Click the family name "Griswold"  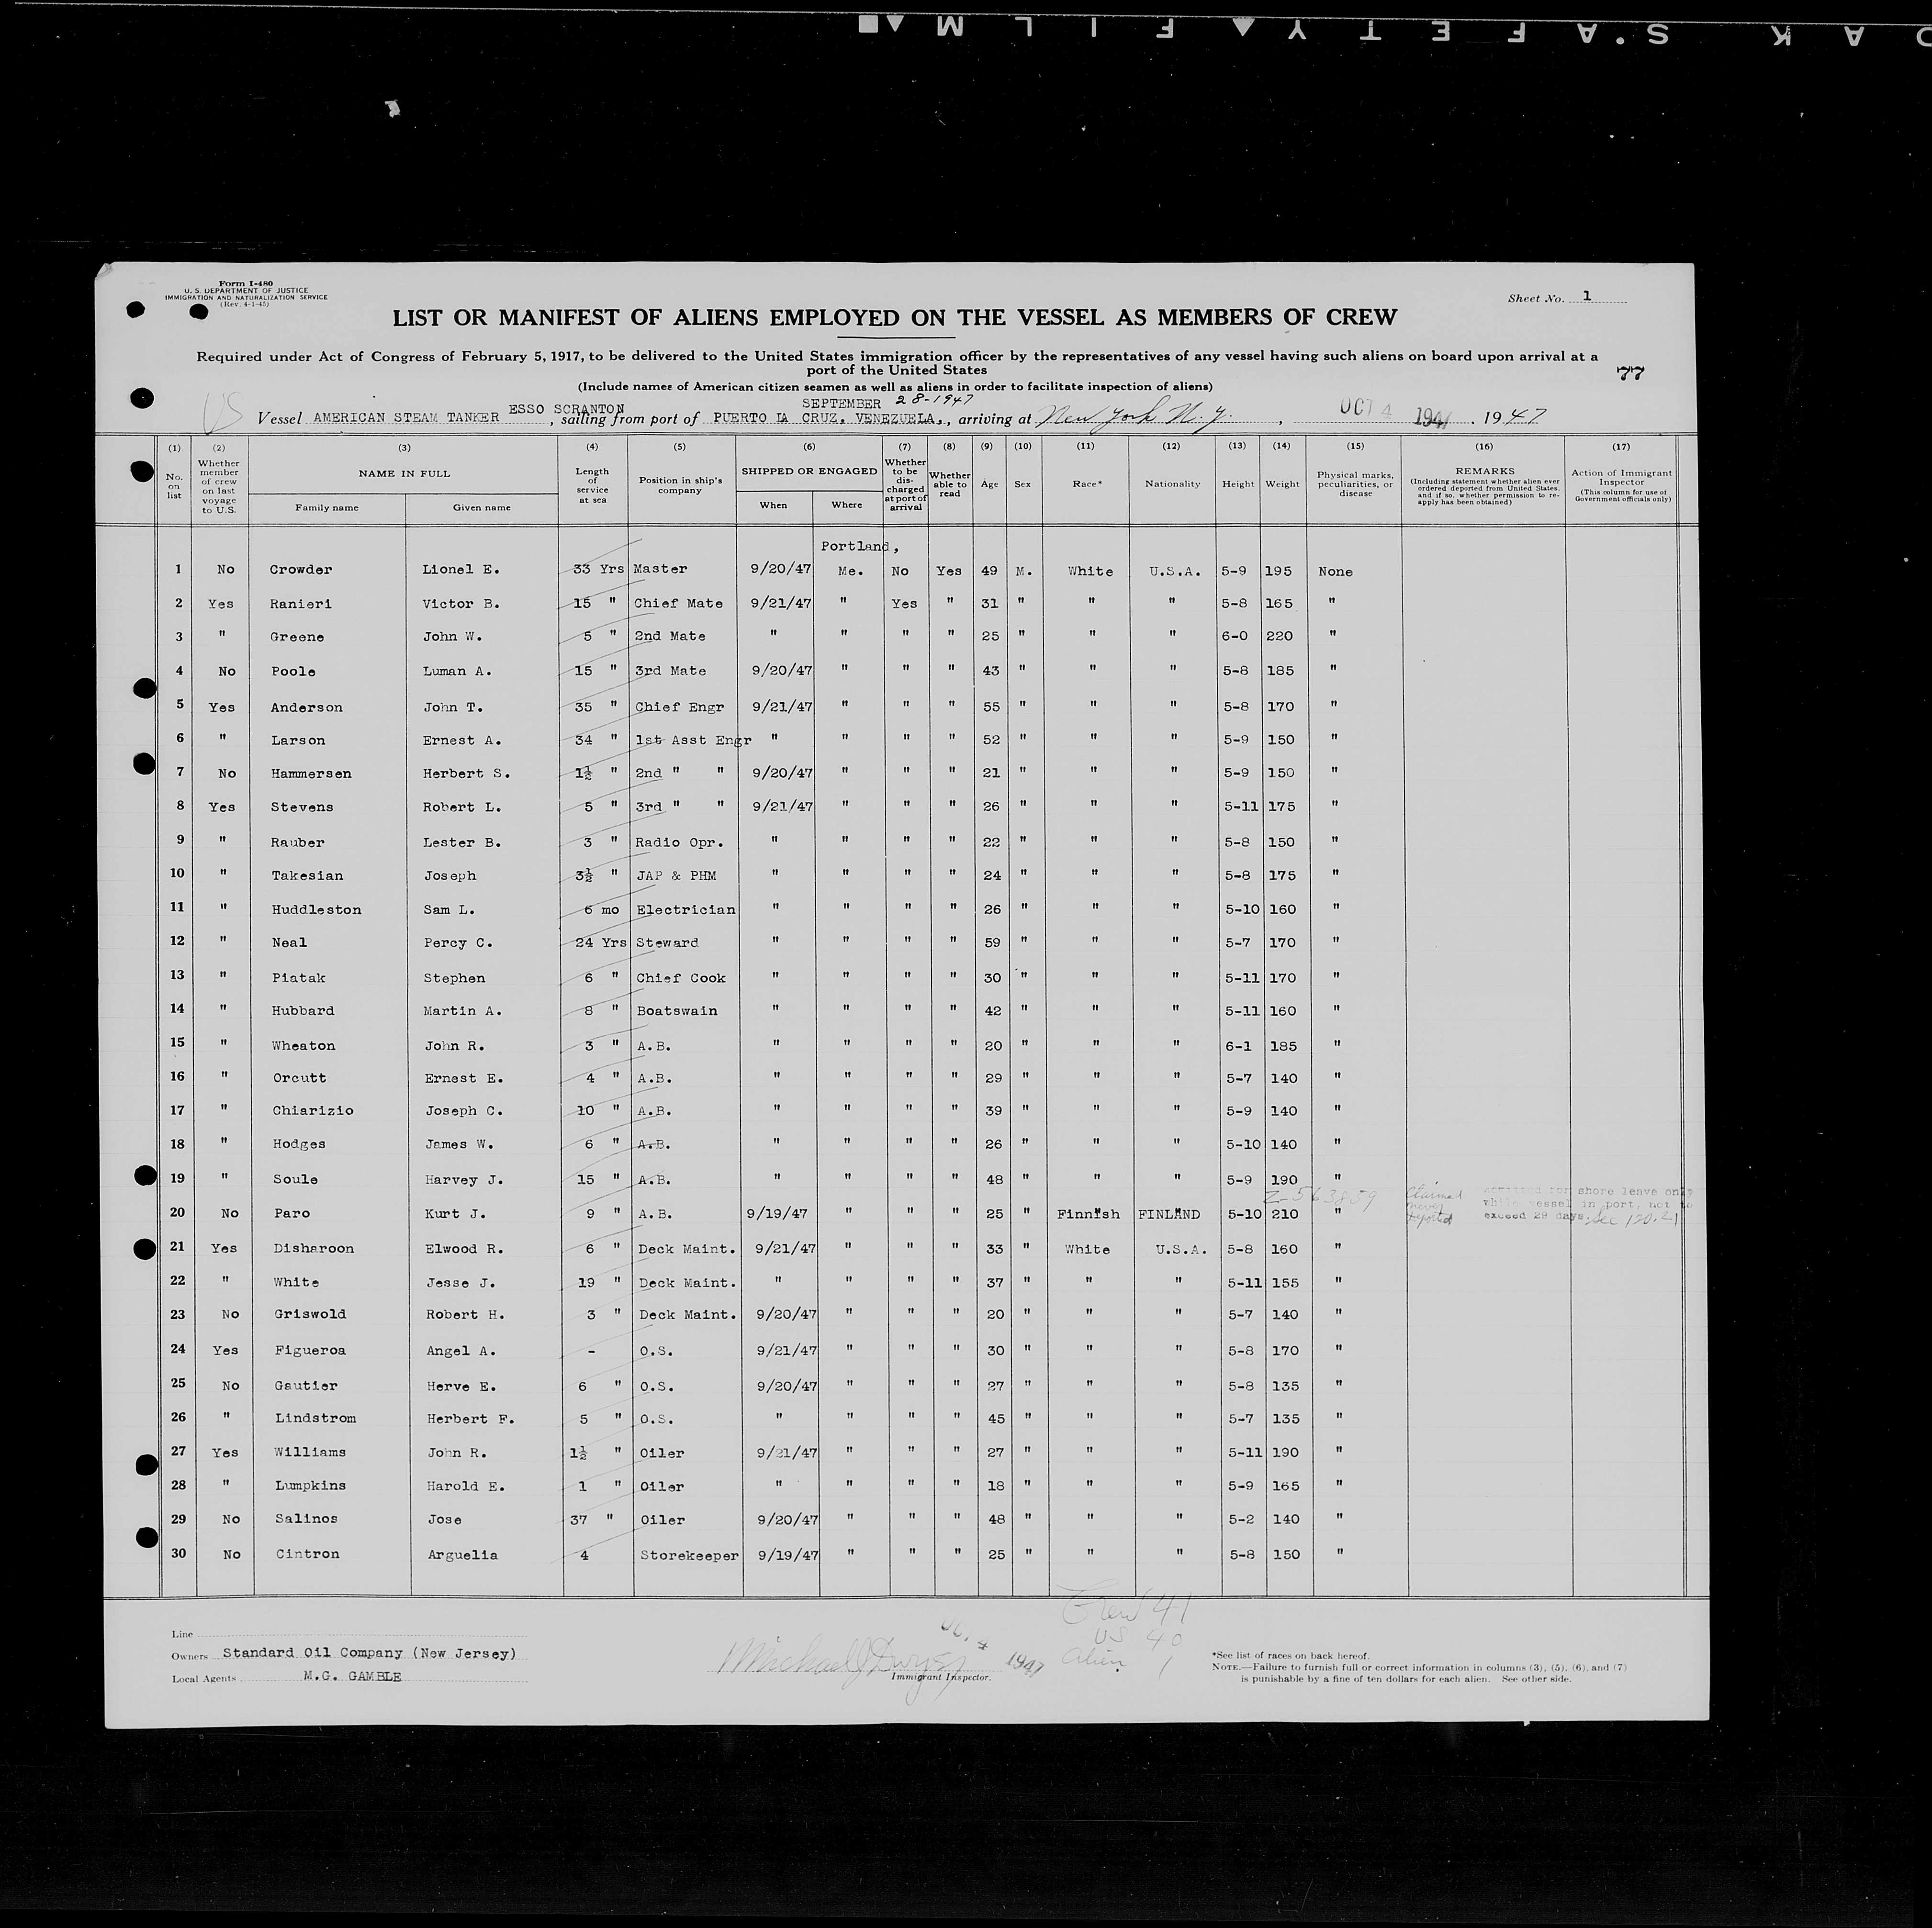(x=310, y=1315)
